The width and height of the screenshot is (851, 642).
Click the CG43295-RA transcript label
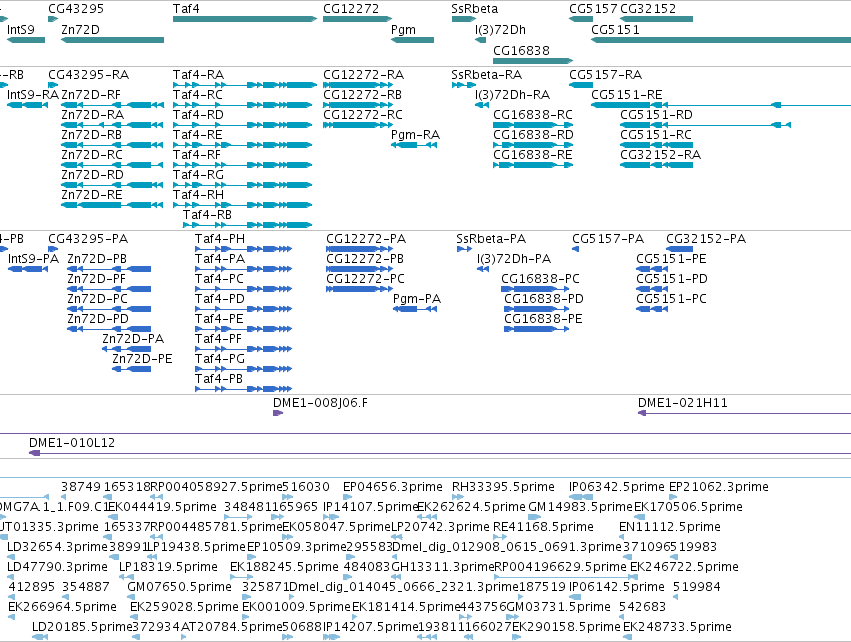(x=88, y=74)
